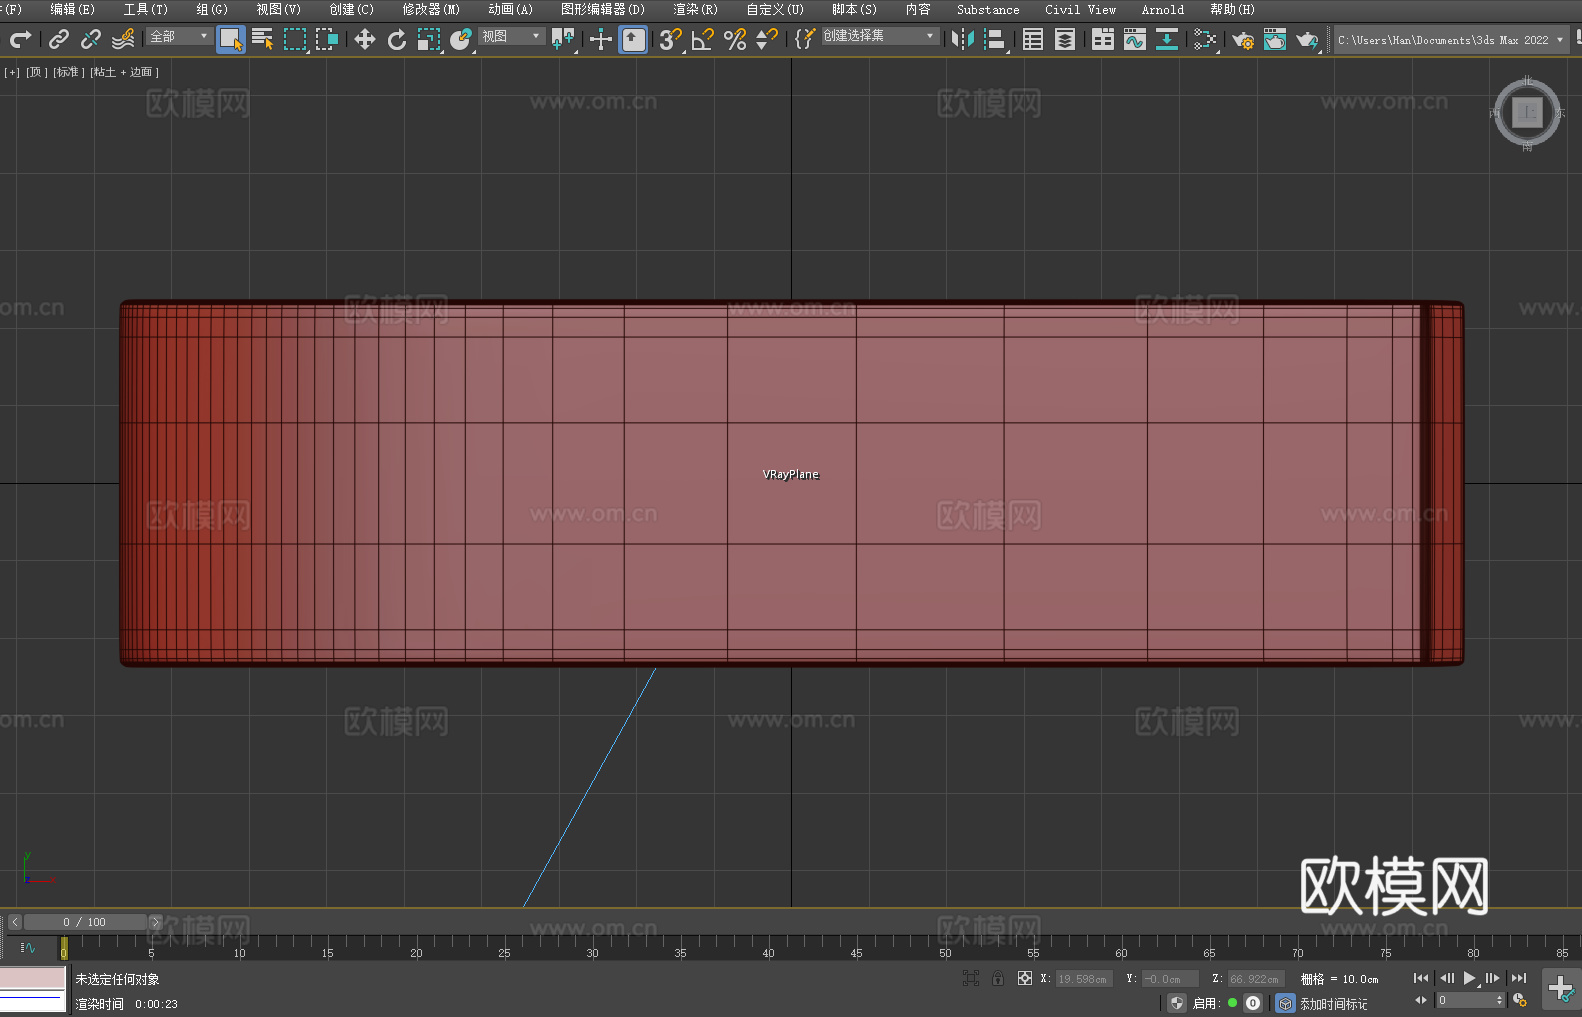The image size is (1582, 1017).
Task: Click the time slider 0 / 100 handle
Action: coord(85,922)
